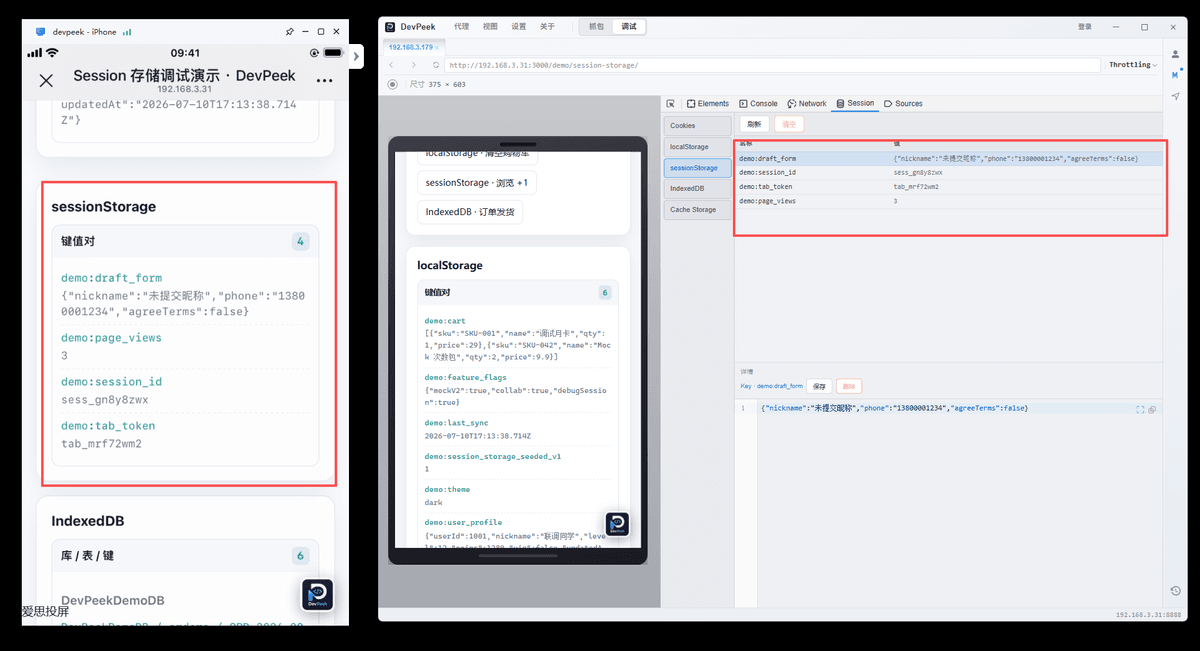The image size is (1200, 651).
Task: Click the blue M icon in right sidebar
Action: click(1176, 75)
